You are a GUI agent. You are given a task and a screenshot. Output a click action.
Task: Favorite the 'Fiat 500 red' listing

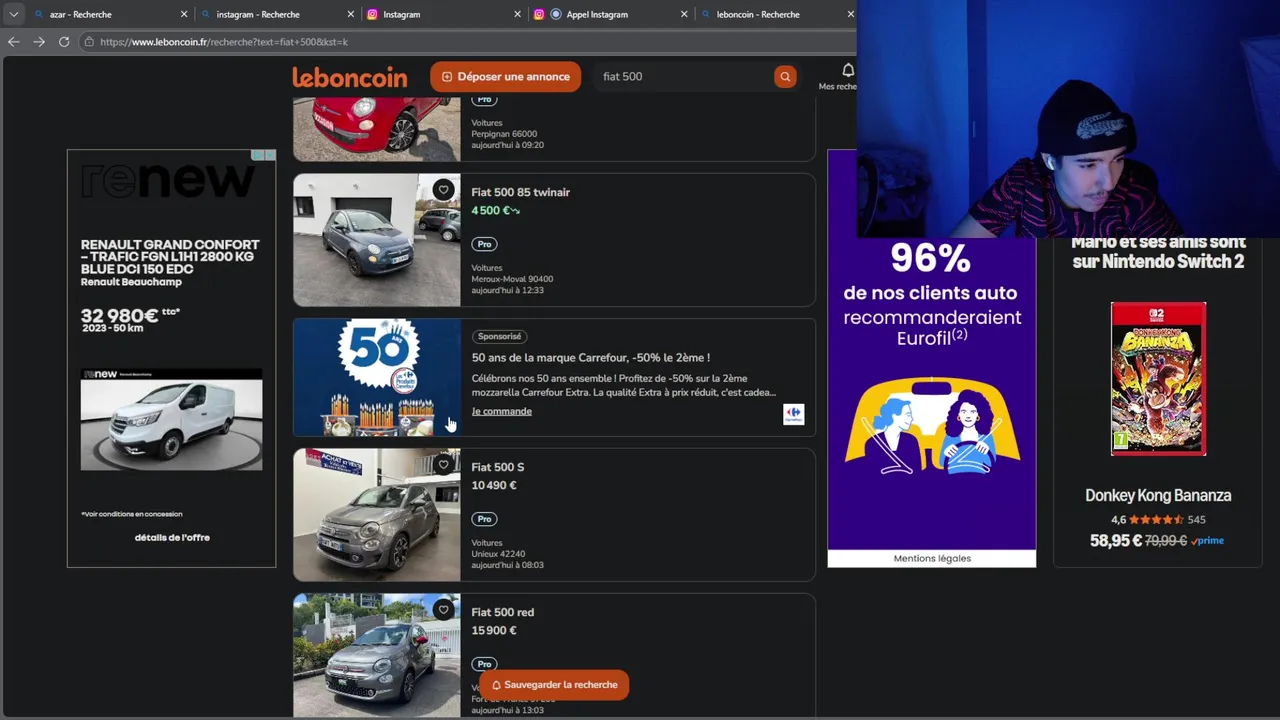tap(443, 610)
